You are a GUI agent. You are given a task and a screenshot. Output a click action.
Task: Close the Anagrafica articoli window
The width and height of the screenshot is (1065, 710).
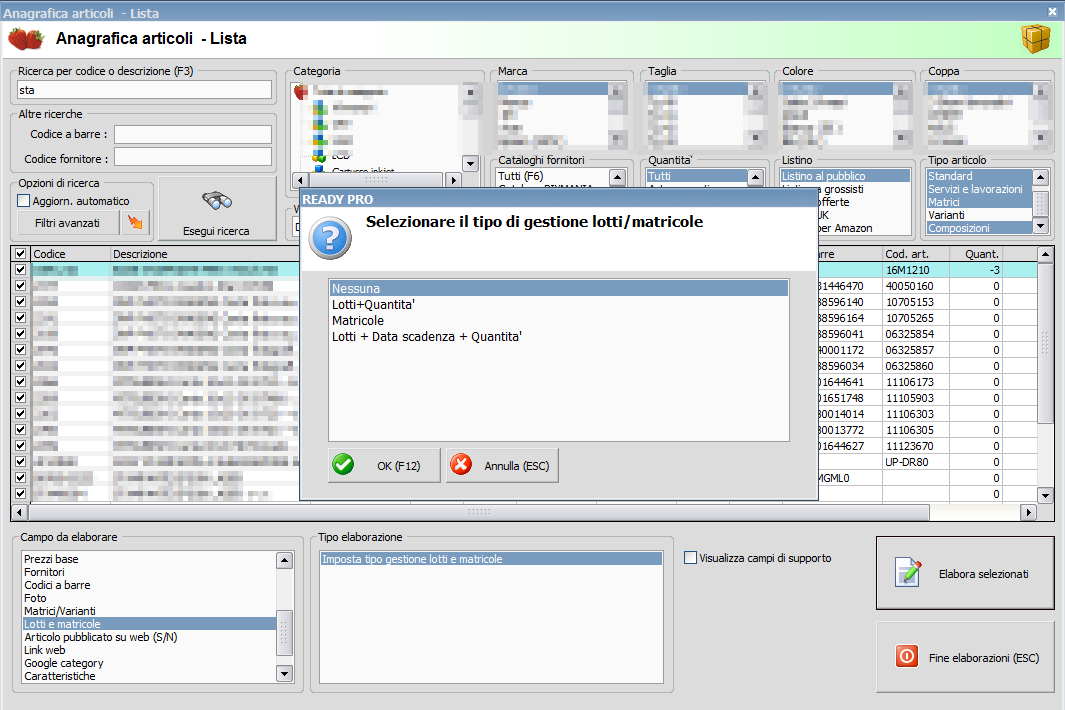[x=1052, y=12]
